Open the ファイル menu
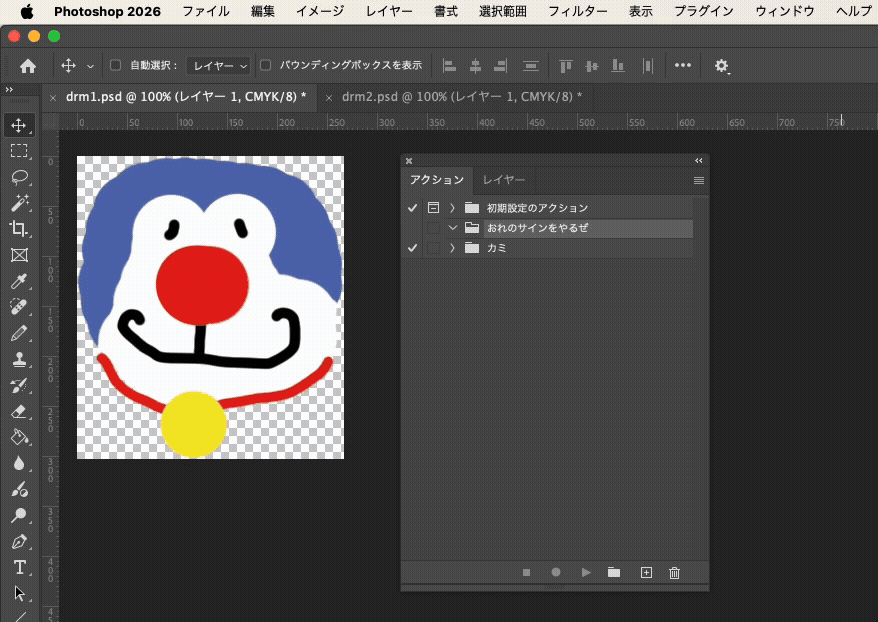The width and height of the screenshot is (878, 622). click(206, 11)
